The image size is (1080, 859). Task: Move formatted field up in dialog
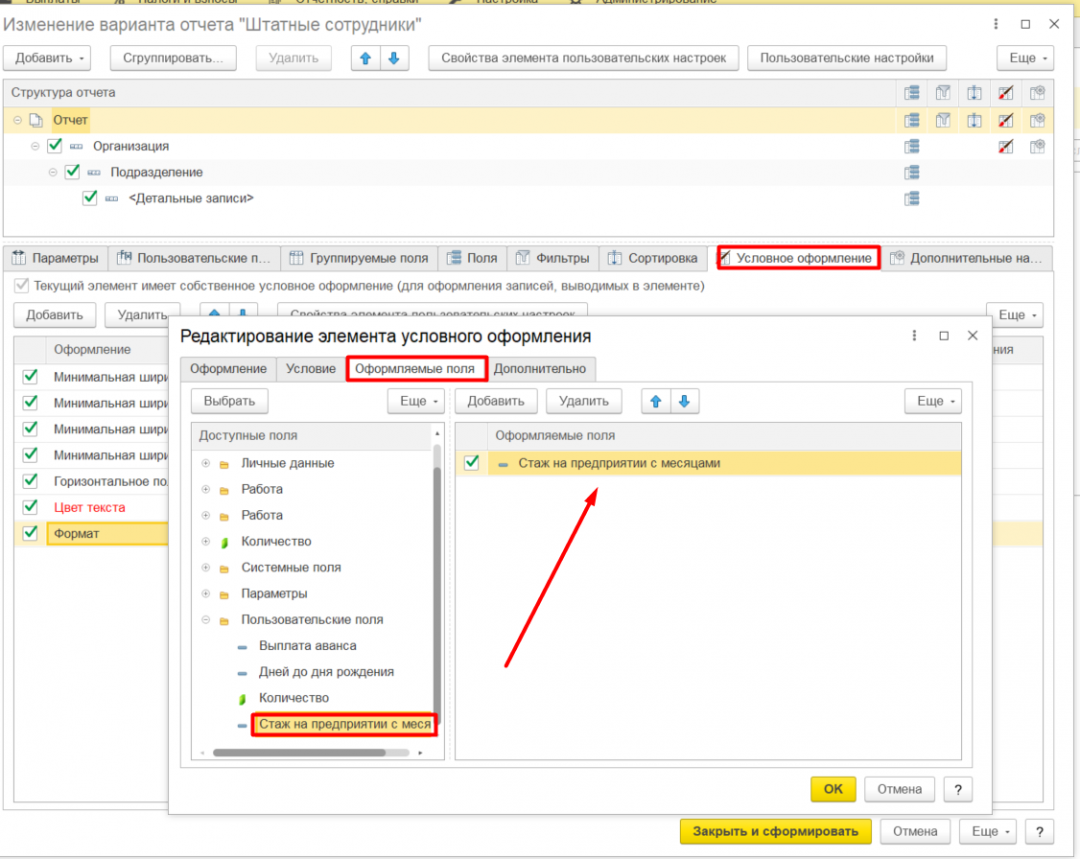(656, 401)
